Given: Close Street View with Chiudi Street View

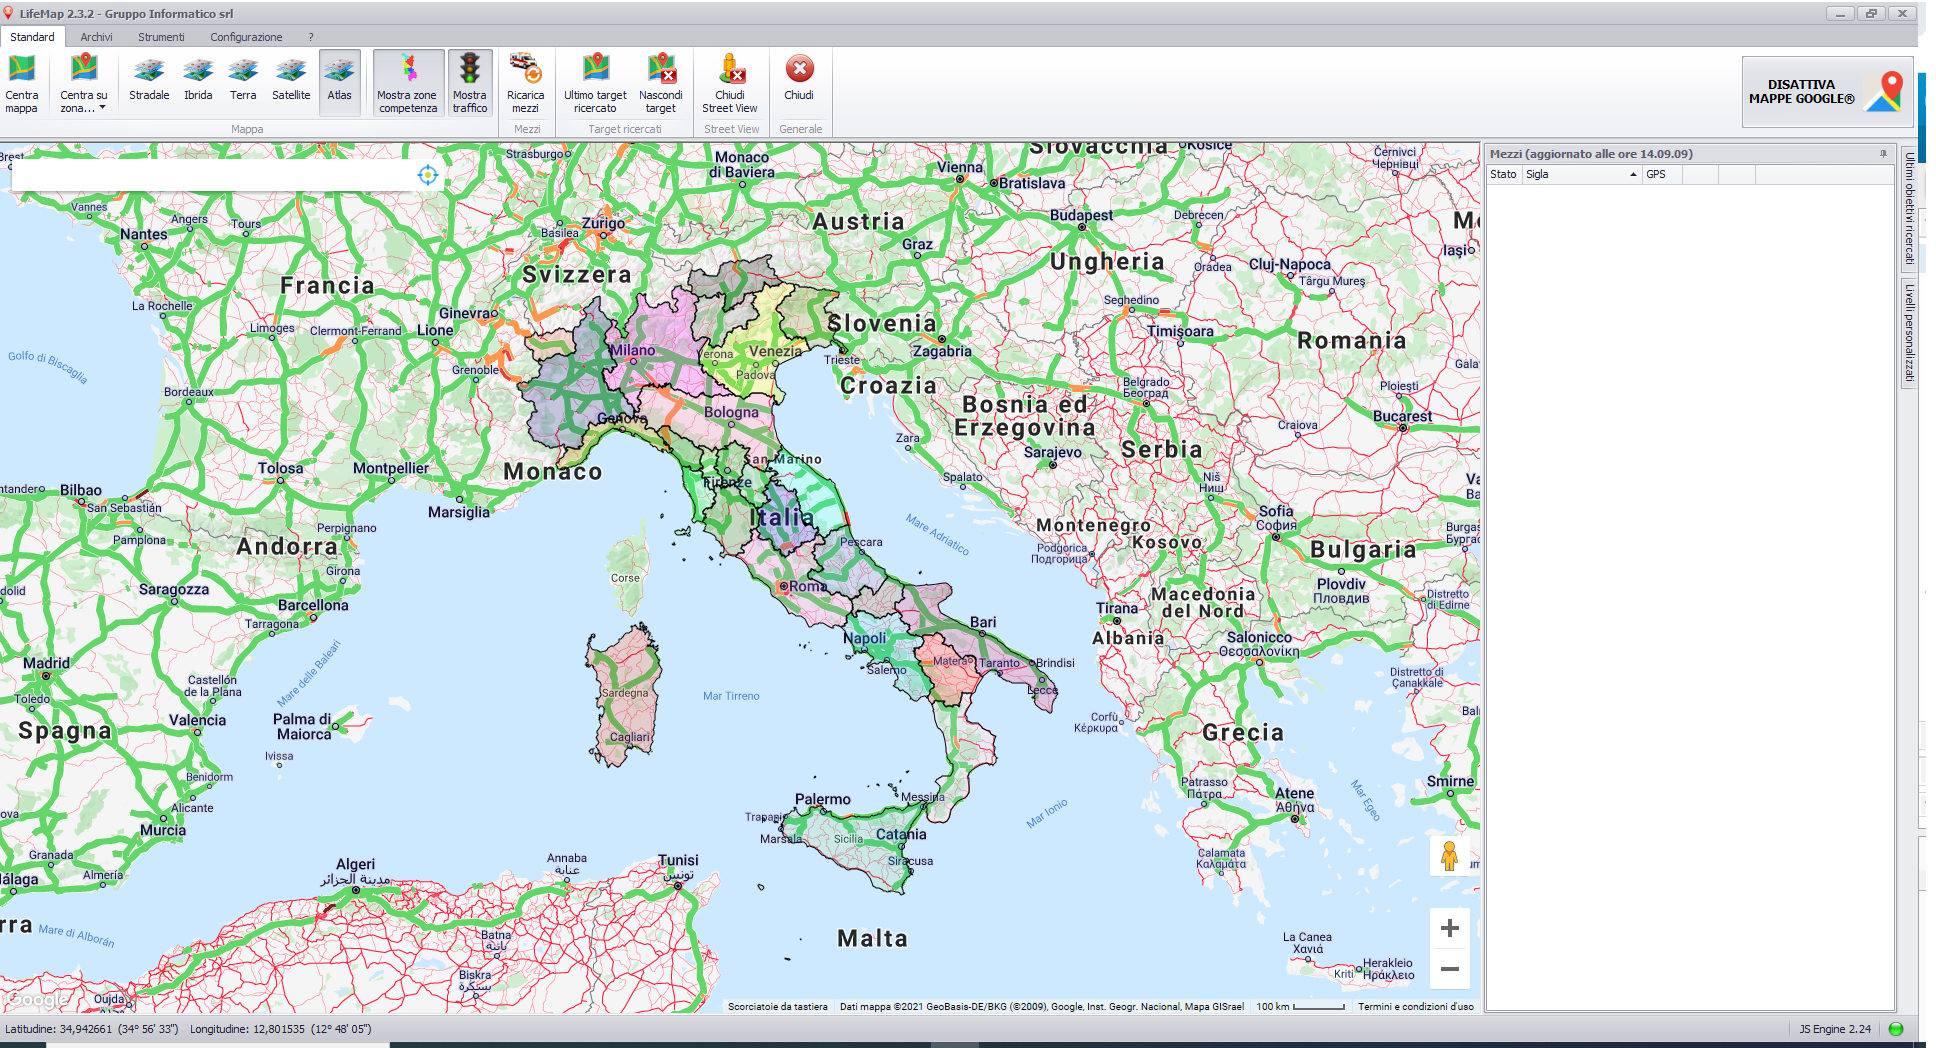Looking at the screenshot, I should 730,82.
